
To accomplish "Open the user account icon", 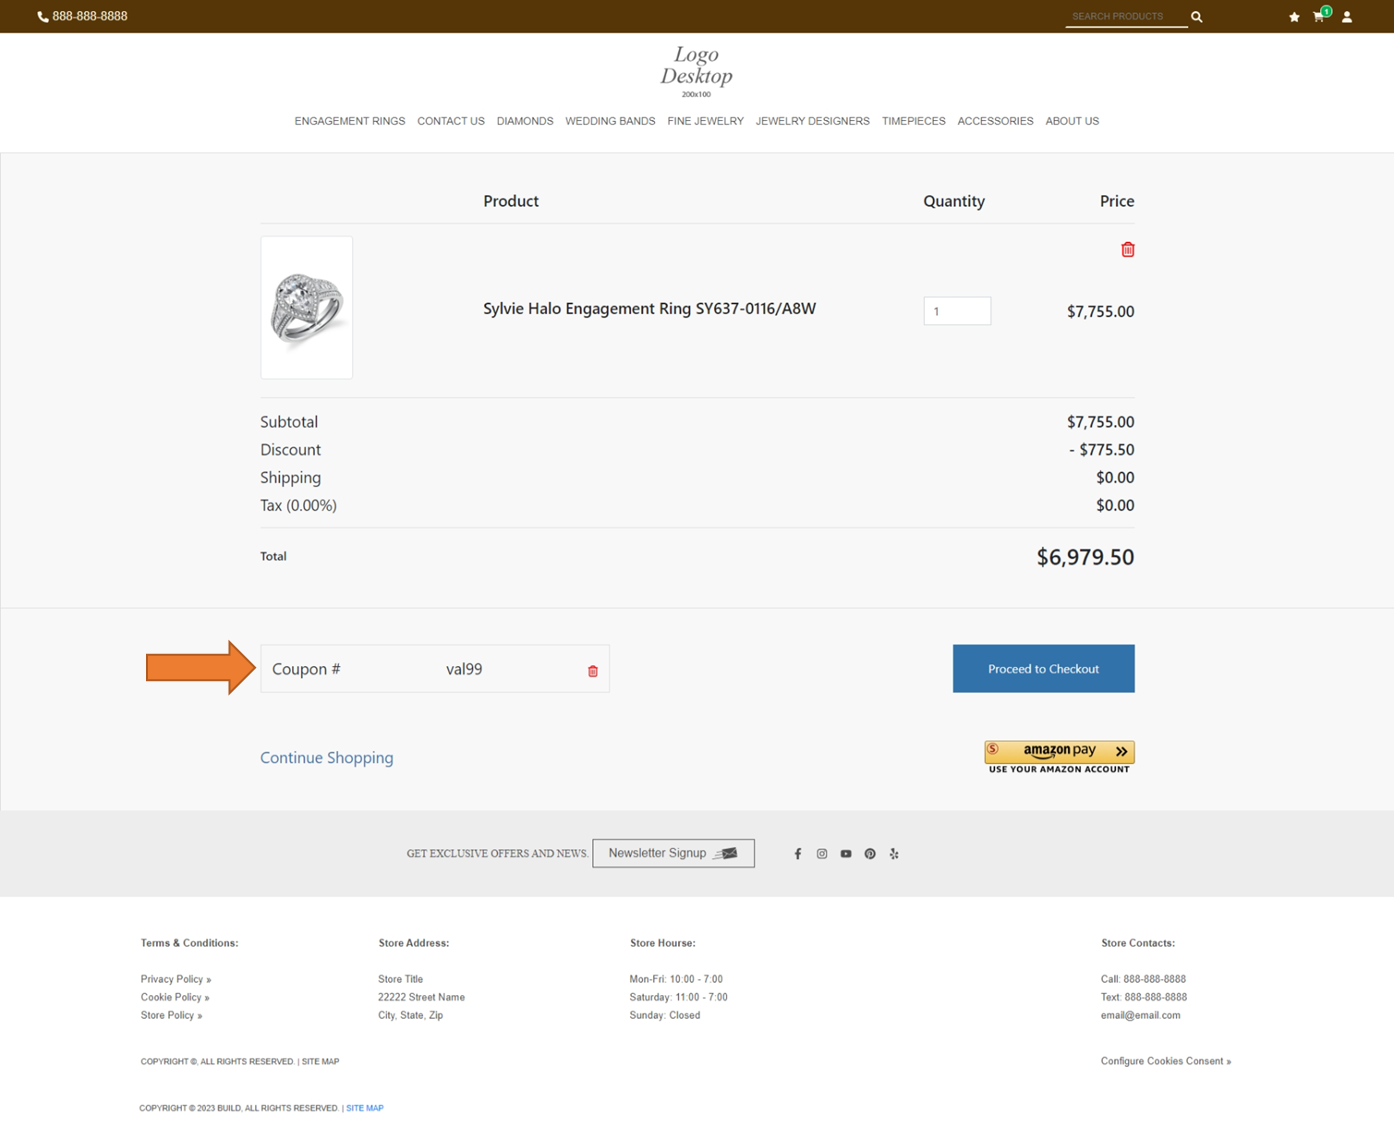I will [x=1347, y=17].
